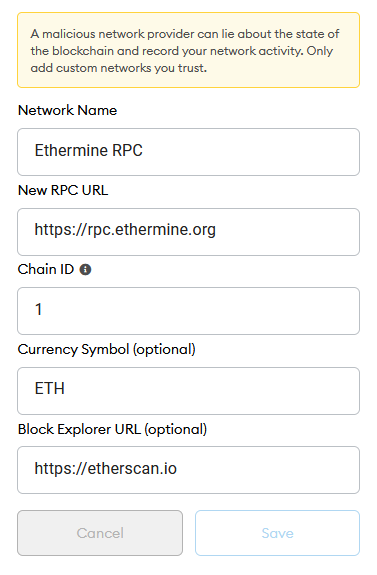
Task: Select the New RPC URL input field
Action: pyautogui.click(x=188, y=232)
